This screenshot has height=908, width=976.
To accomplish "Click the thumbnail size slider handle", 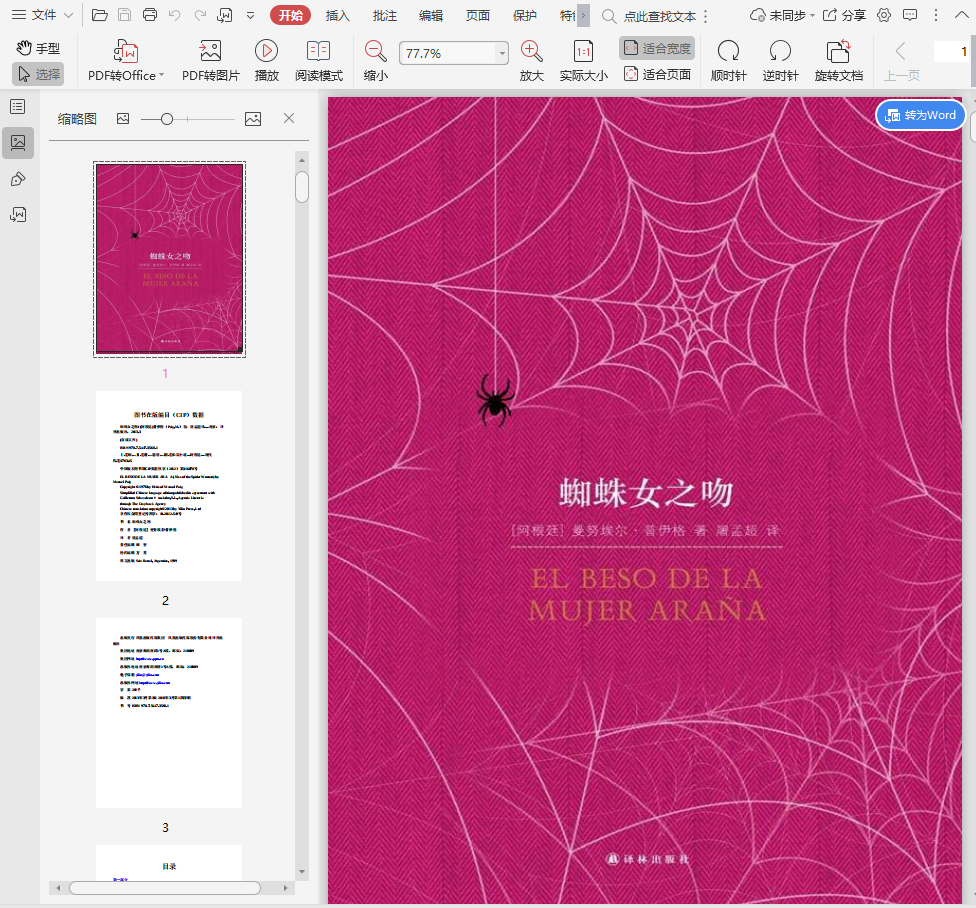I will click(x=167, y=119).
